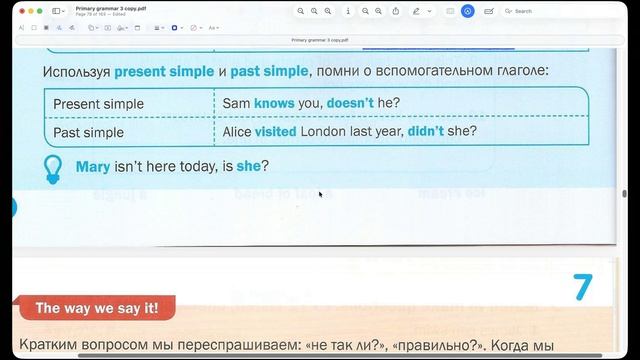Click the blue words 'past simple' in the heading
Image resolution: width=640 pixels, height=360 pixels.
[269, 71]
